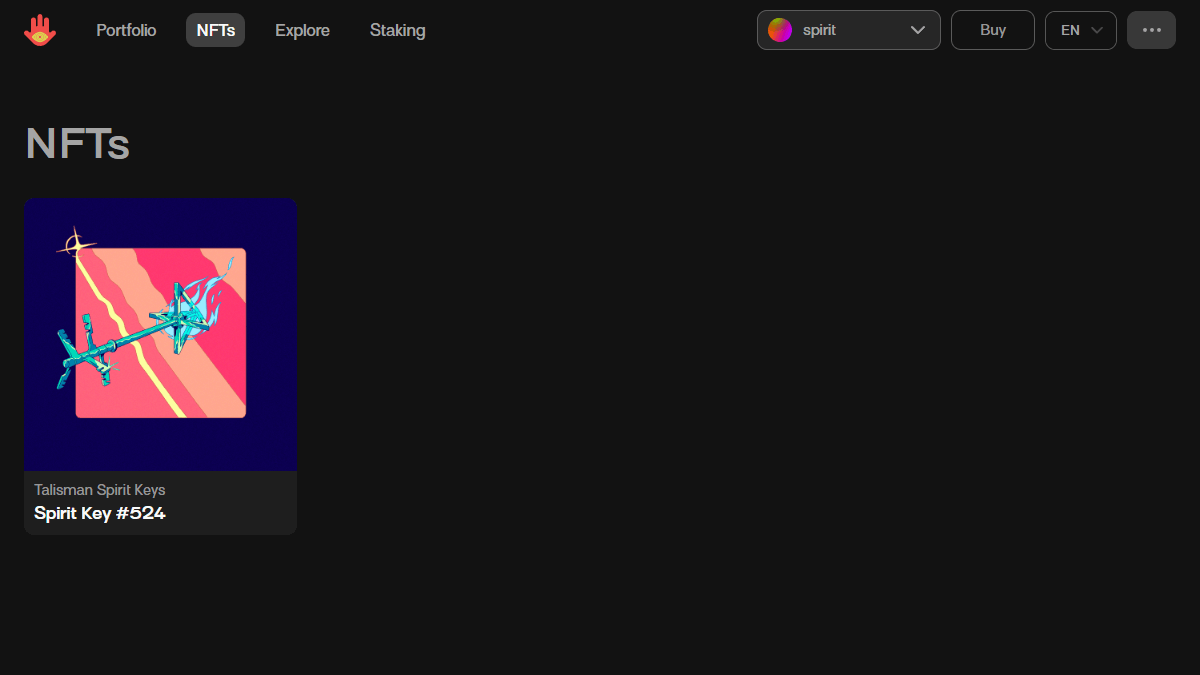Open the EN language dropdown
This screenshot has width=1200, height=675.
pyautogui.click(x=1070, y=30)
